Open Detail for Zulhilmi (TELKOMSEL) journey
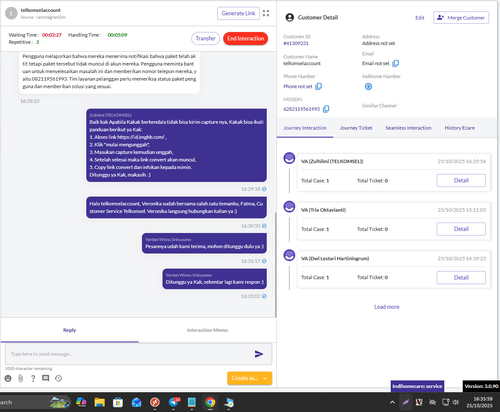The width and height of the screenshot is (500, 412). pyautogui.click(x=461, y=180)
